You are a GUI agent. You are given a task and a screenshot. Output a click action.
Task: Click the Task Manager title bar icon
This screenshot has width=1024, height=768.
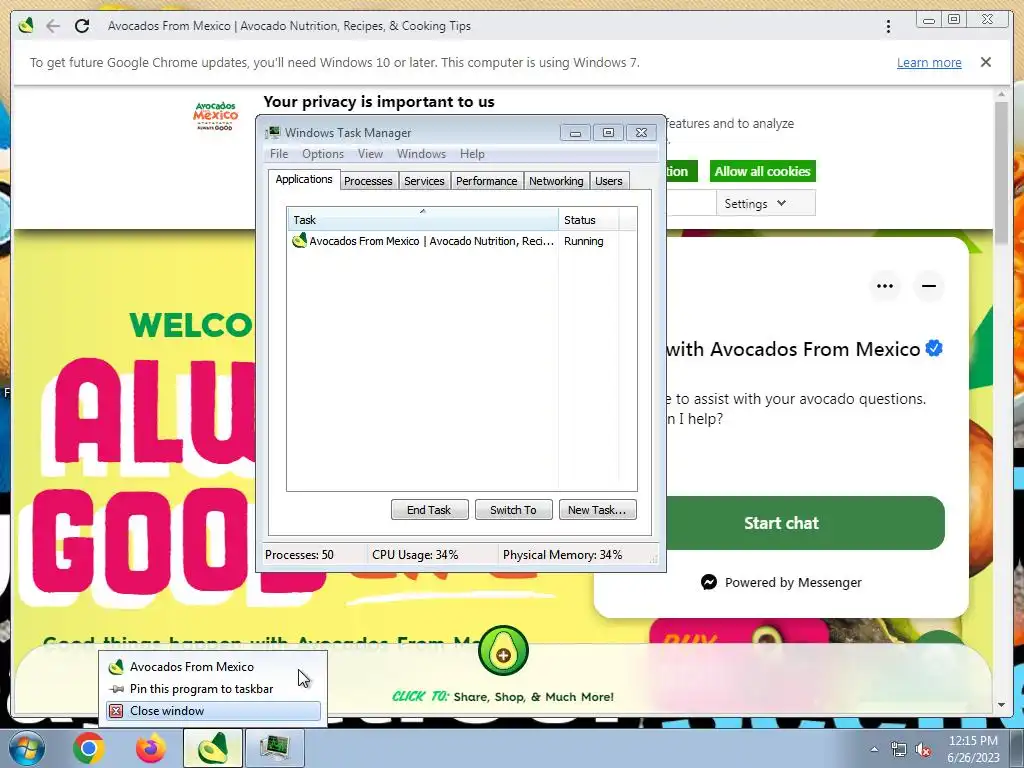click(x=273, y=133)
